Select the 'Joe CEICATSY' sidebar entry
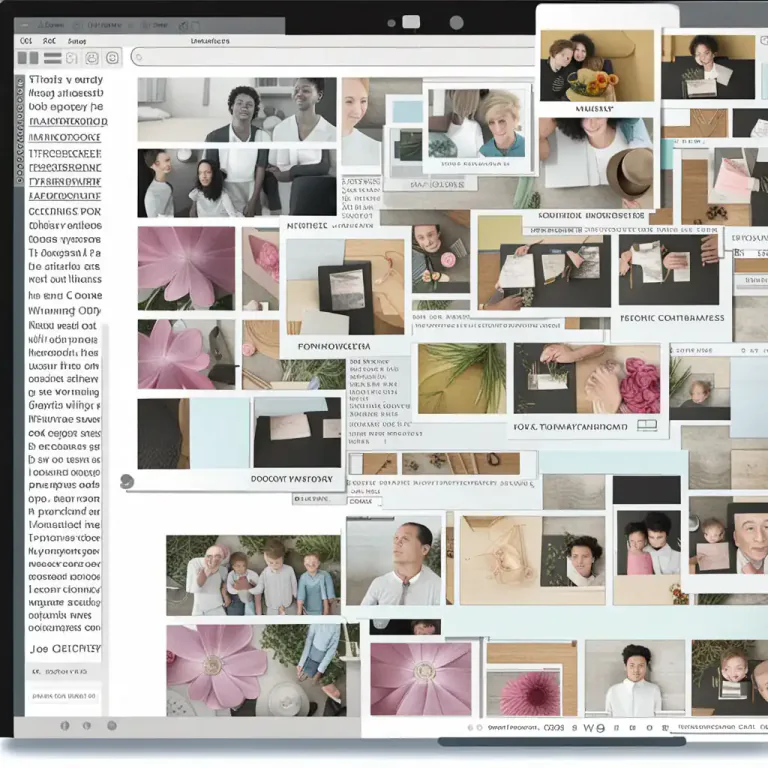Screen dimensions: 768x768 65,648
